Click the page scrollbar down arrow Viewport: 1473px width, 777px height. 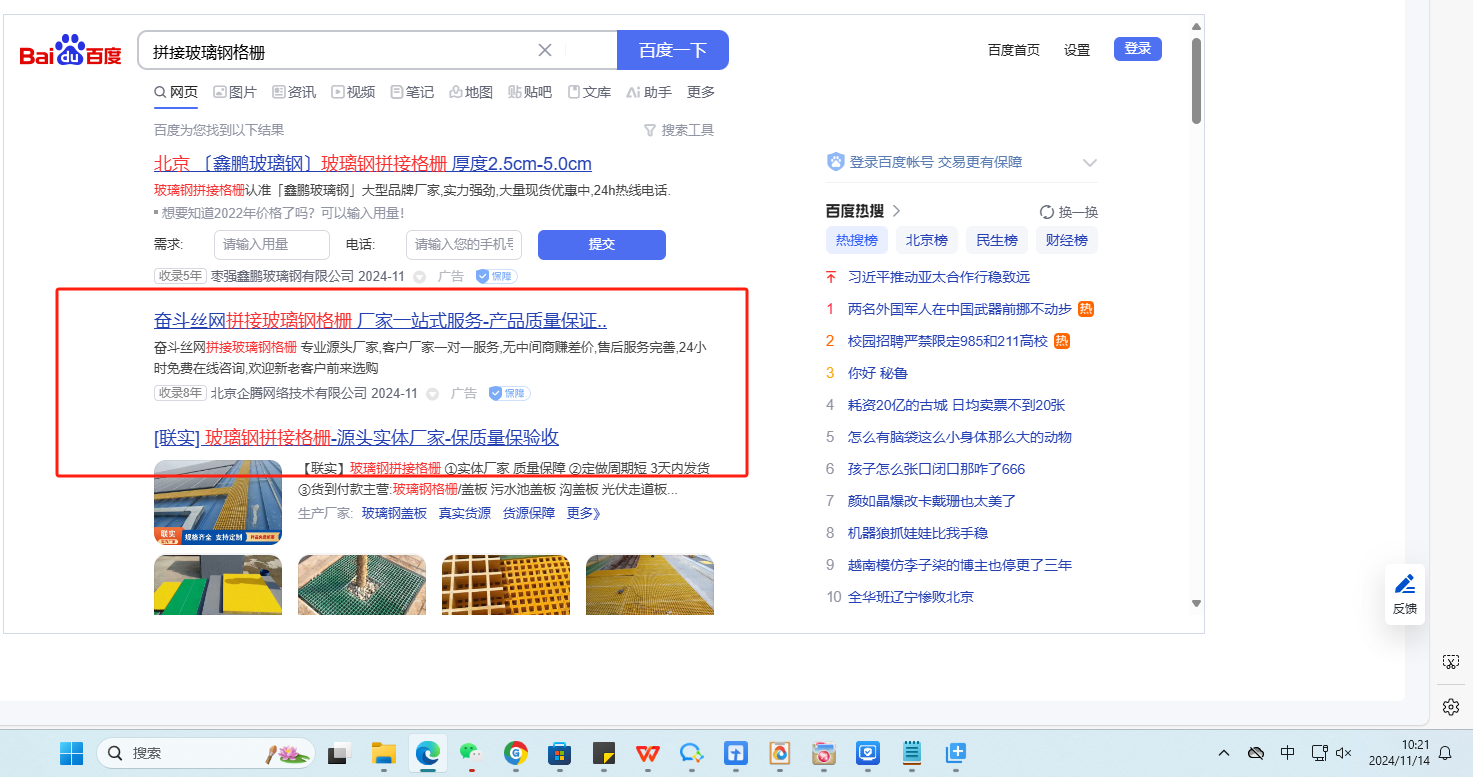click(1196, 603)
